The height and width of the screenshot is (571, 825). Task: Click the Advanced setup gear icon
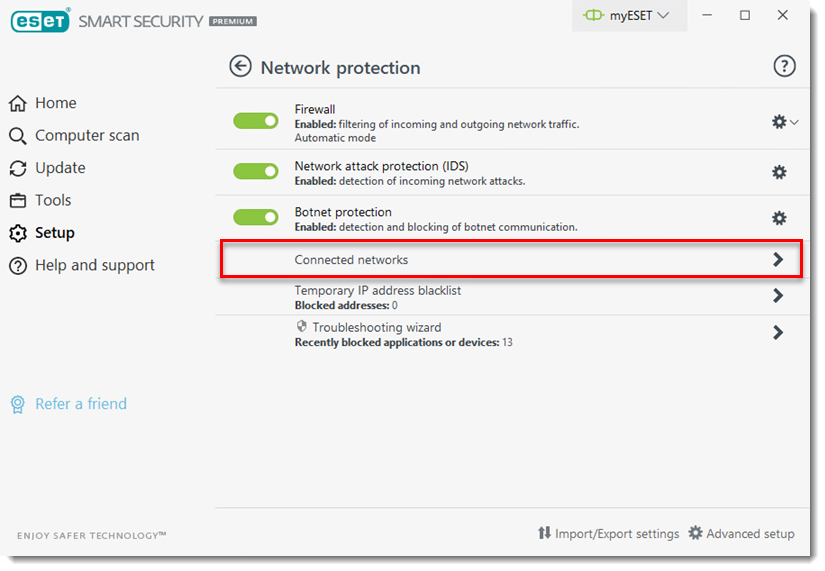[695, 534]
